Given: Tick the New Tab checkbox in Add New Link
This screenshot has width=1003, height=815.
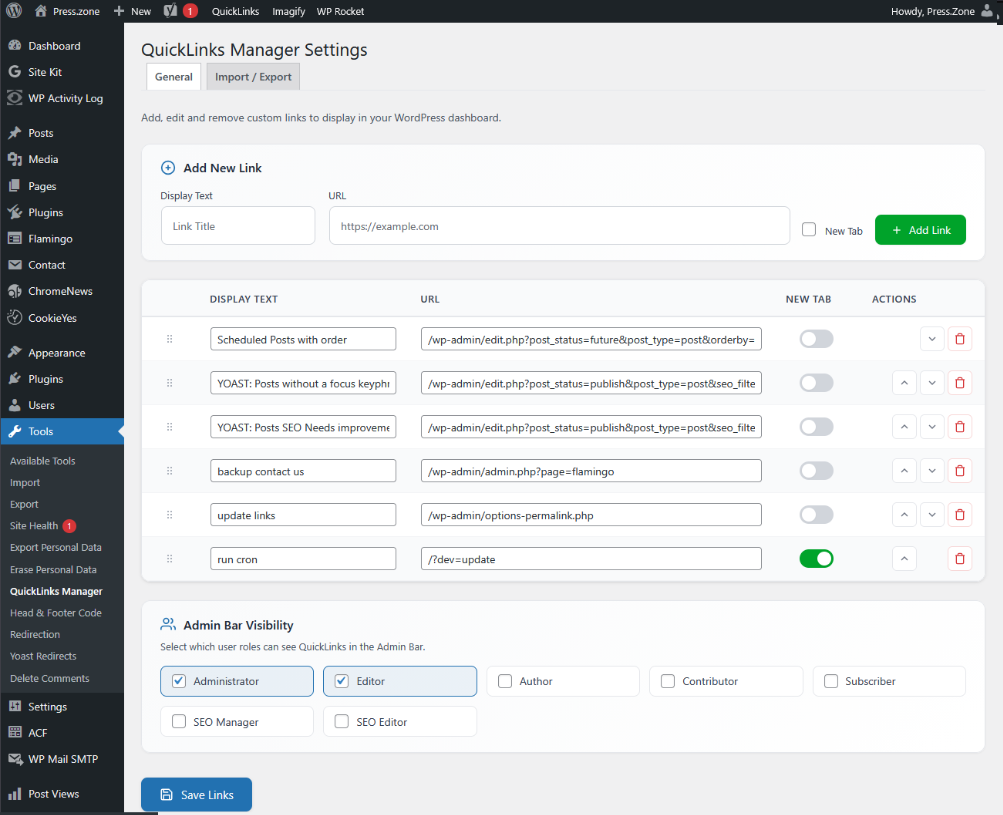Looking at the screenshot, I should [x=808, y=229].
